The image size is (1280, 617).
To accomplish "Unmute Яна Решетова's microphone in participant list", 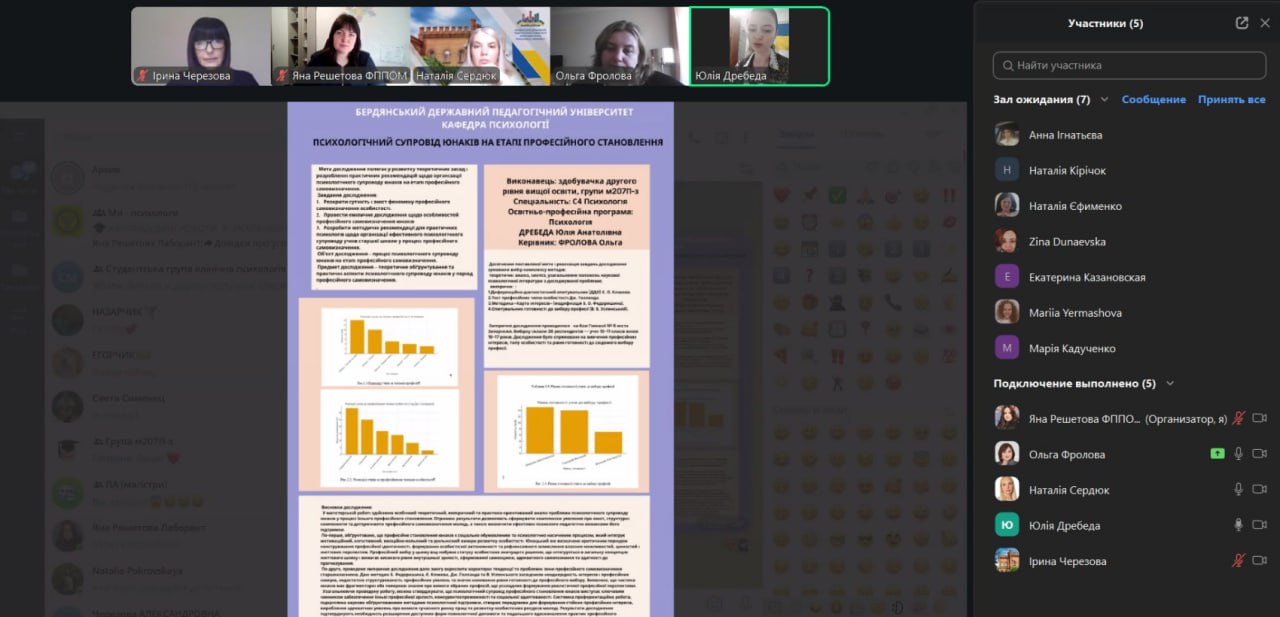I will click(x=1238, y=418).
